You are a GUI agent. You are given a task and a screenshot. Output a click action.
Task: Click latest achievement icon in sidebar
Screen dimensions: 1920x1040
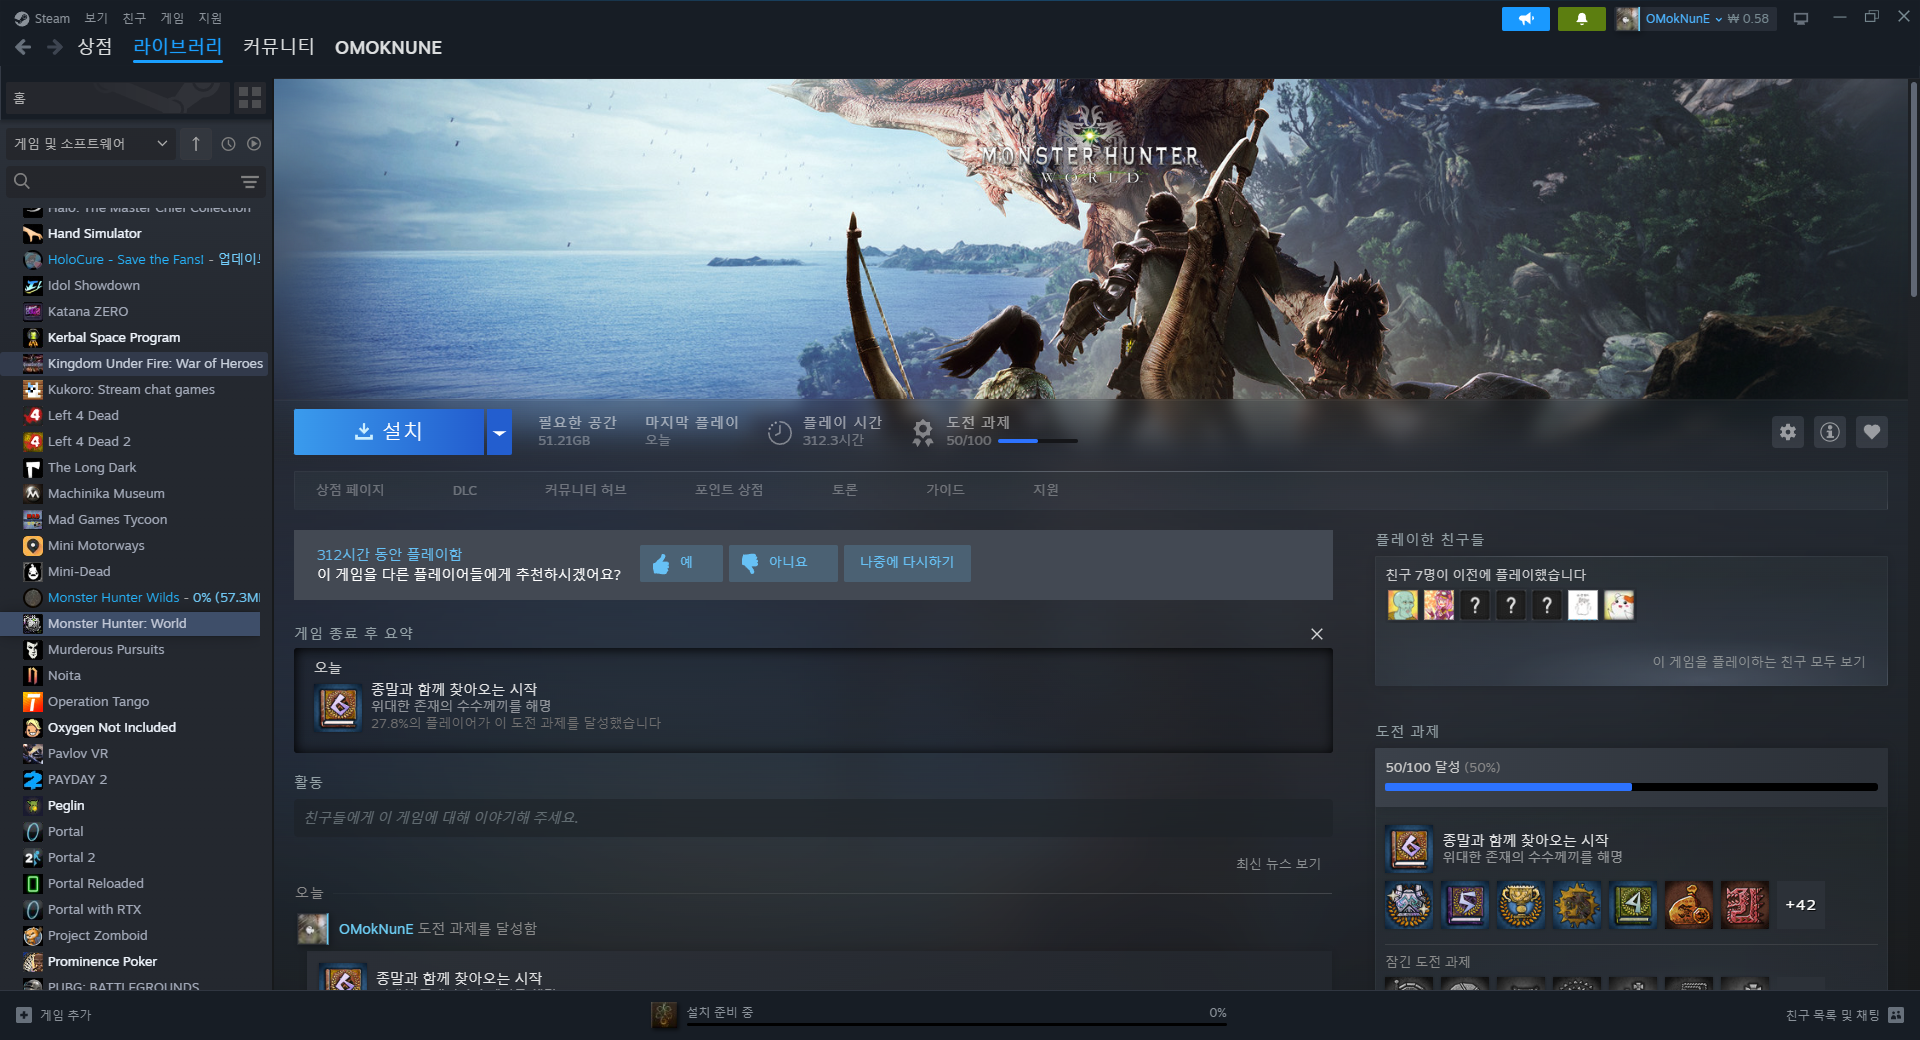pos(1409,848)
